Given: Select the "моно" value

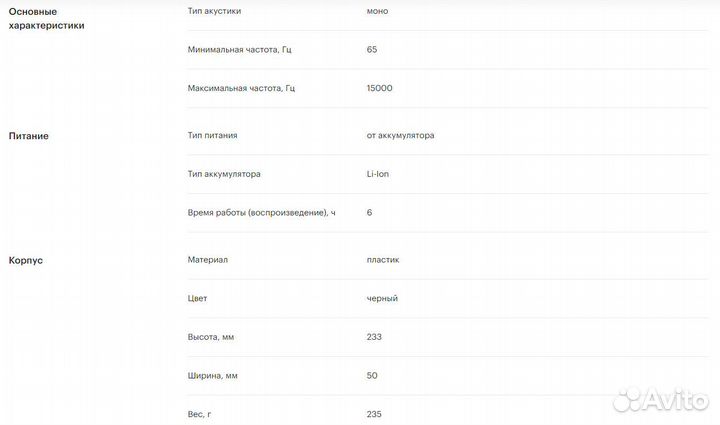Looking at the screenshot, I should point(378,11).
